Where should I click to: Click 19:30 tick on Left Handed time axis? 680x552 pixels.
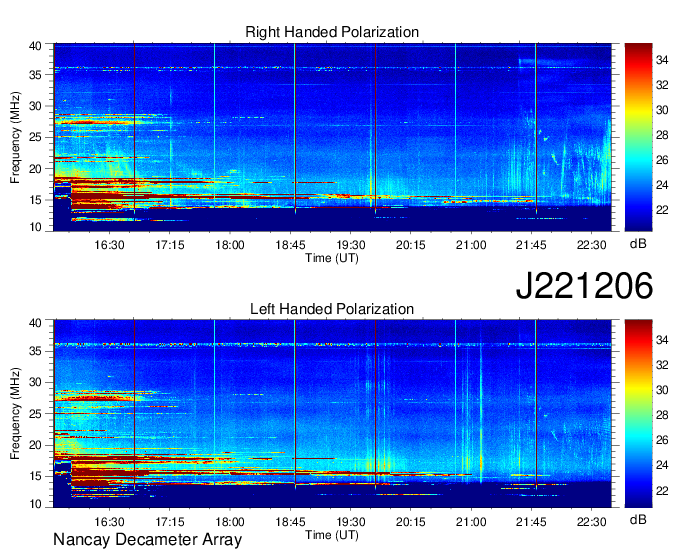pyautogui.click(x=350, y=522)
